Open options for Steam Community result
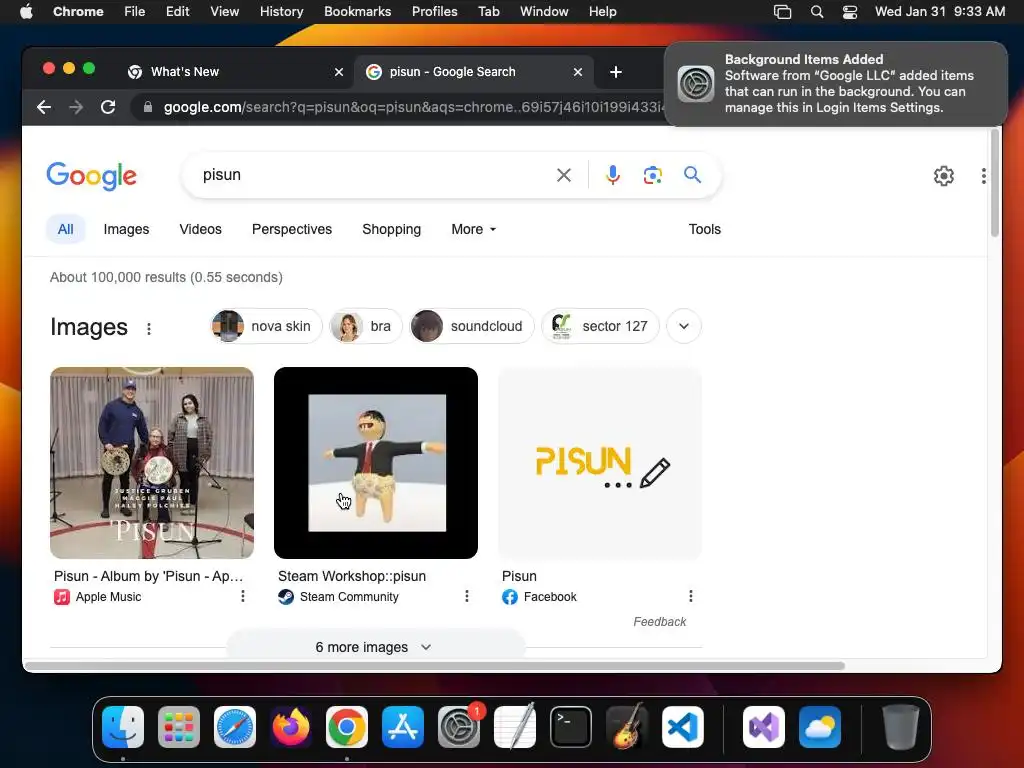 [467, 596]
